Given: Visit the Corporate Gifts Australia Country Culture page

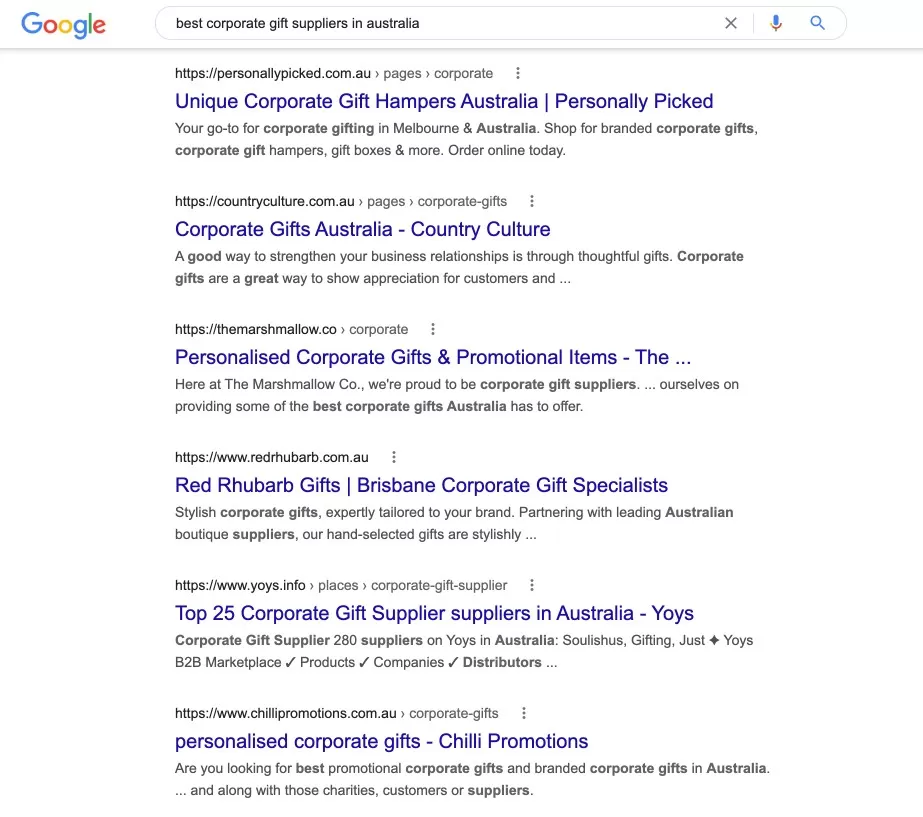Looking at the screenshot, I should click(x=362, y=229).
